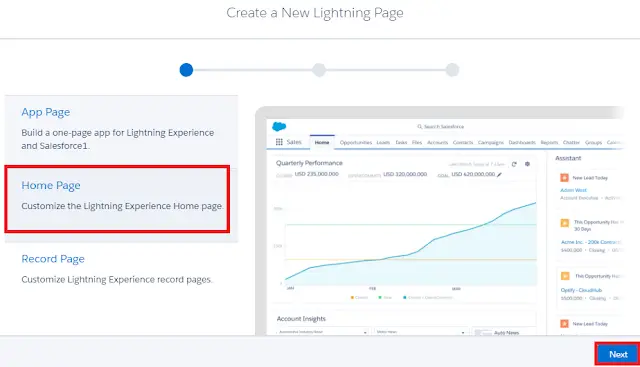Click the refresh icon in Quarterly Performance
The height and width of the screenshot is (367, 640).
pos(514,164)
